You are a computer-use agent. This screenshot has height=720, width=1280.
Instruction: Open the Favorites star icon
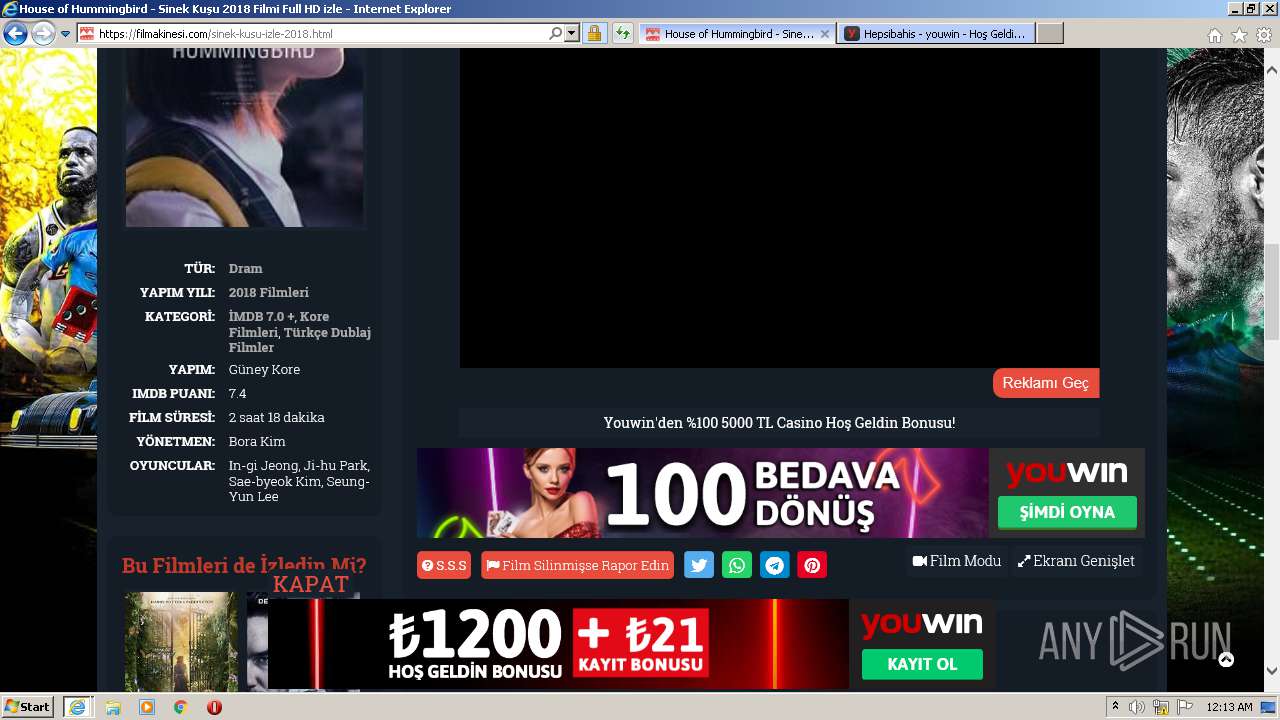tap(1239, 35)
